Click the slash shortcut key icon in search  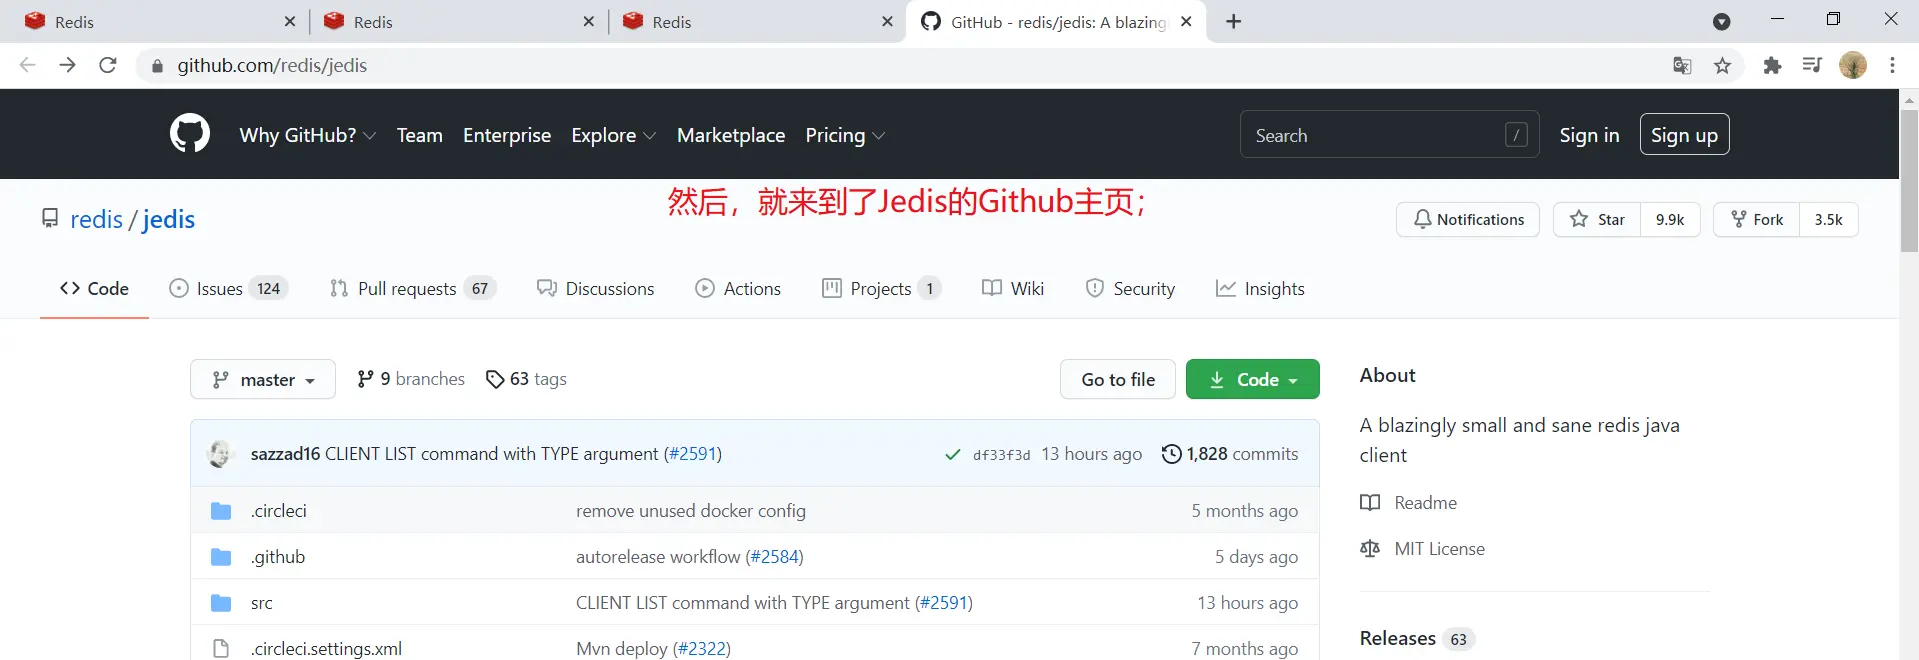tap(1516, 135)
